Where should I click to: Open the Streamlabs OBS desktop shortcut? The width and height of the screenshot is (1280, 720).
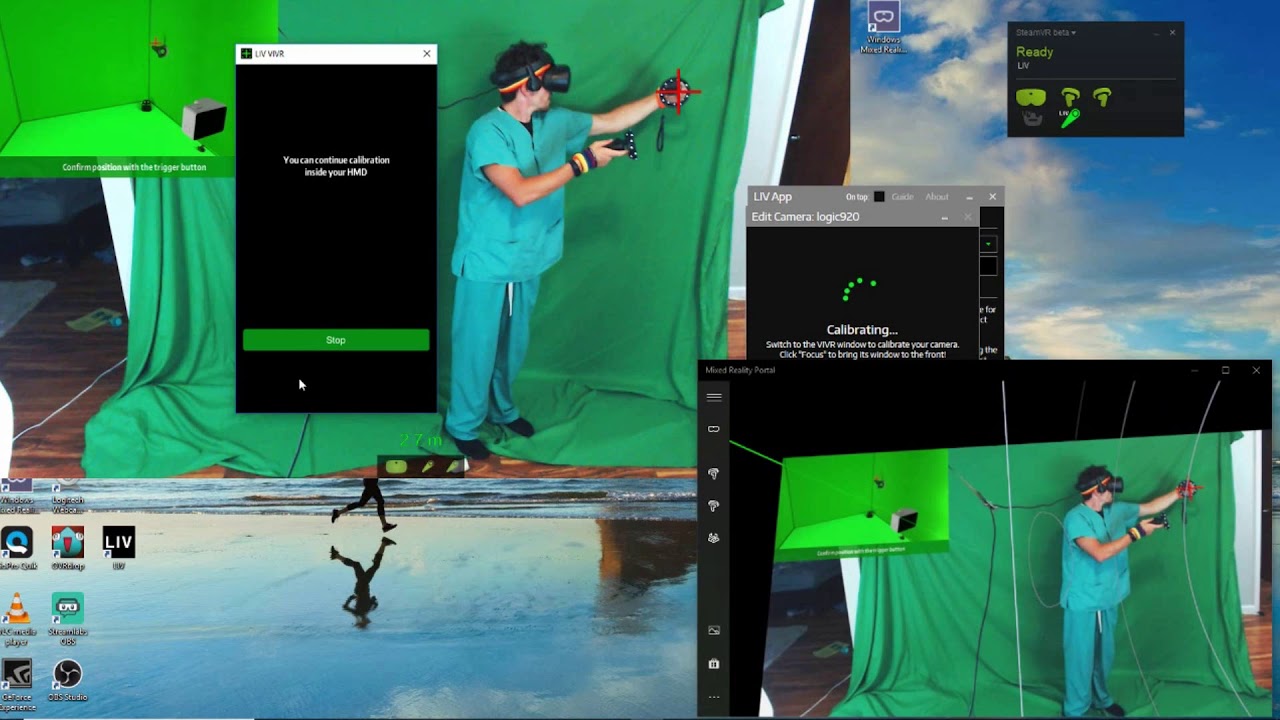point(67,618)
